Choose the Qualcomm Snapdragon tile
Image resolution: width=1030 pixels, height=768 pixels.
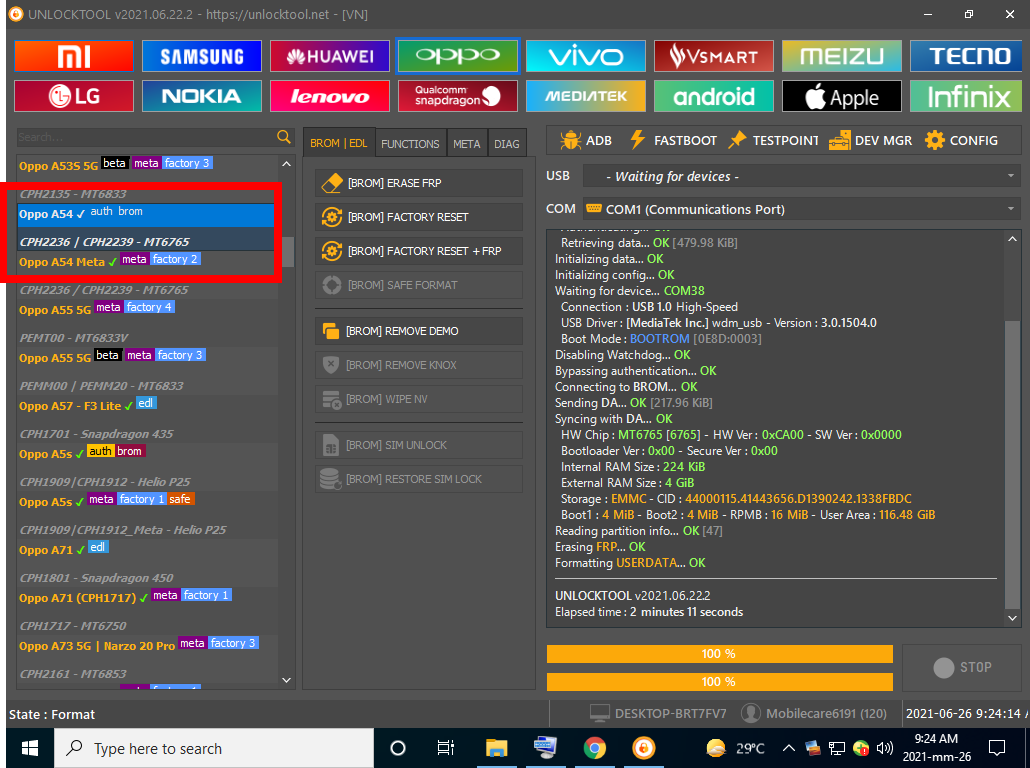(458, 97)
